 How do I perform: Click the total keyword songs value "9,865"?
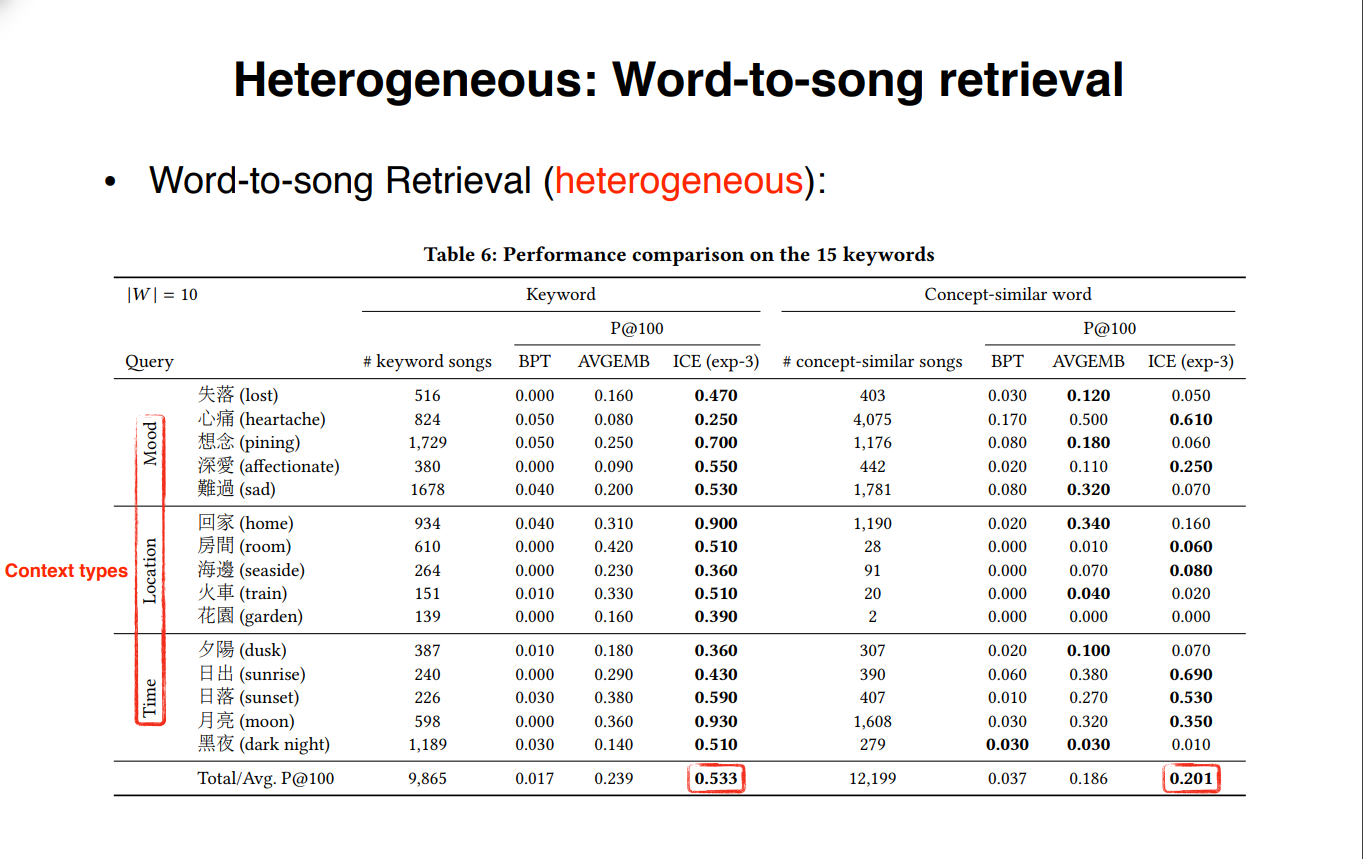(x=427, y=778)
